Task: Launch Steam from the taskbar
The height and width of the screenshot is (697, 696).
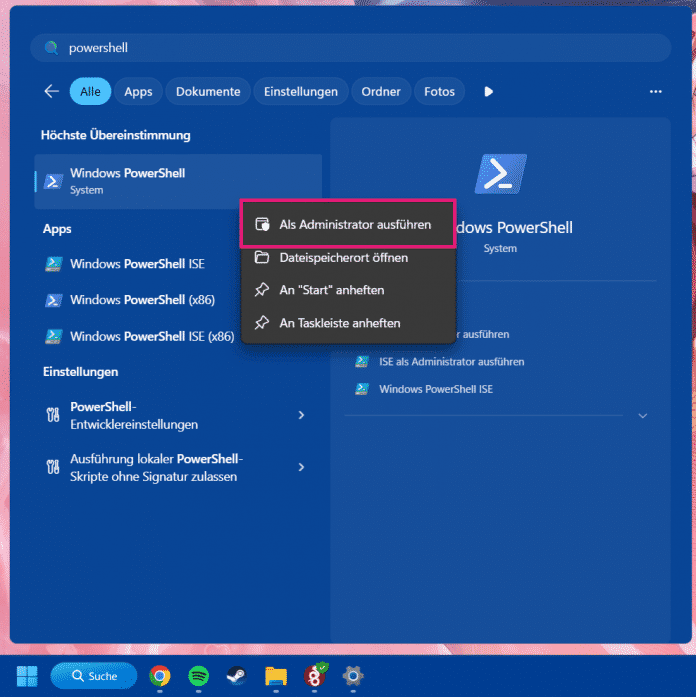Action: point(237,676)
